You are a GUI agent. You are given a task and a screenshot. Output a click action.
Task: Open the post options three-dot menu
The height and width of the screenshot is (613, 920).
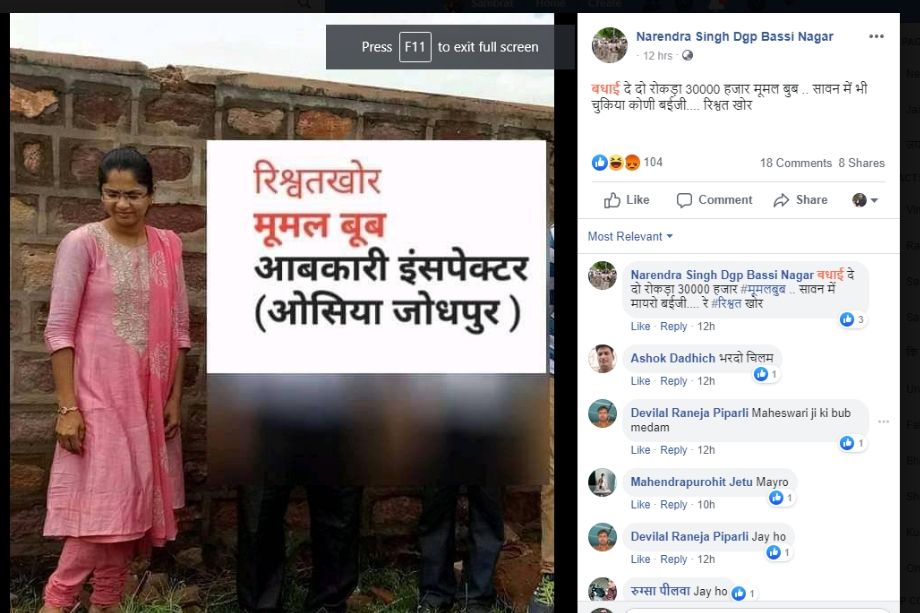(876, 36)
